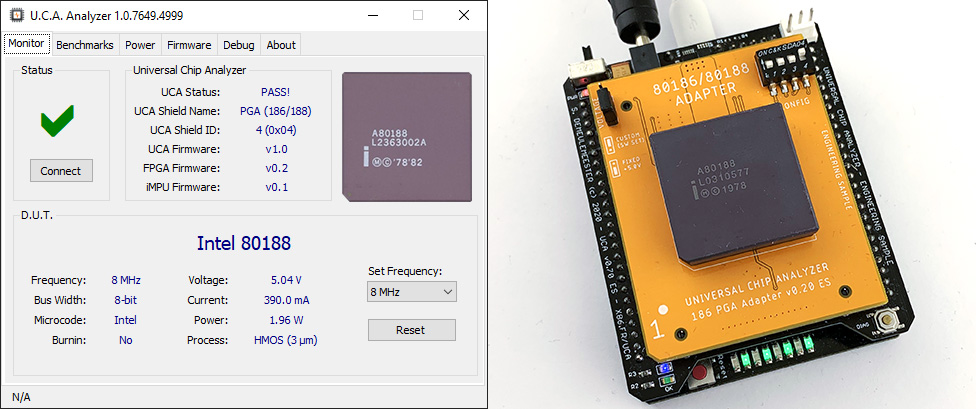Click the 390.0 mA current value

pos(286,300)
